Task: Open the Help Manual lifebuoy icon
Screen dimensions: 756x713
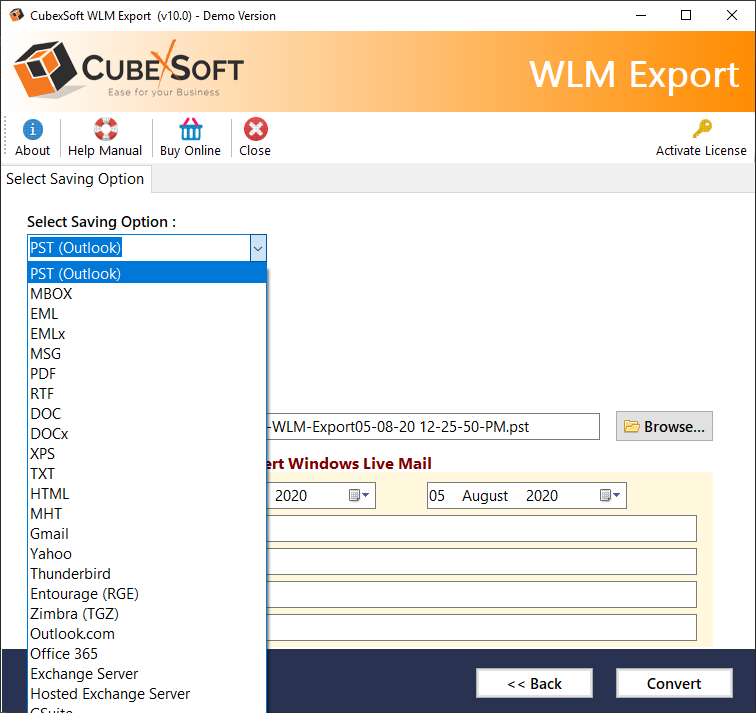Action: (105, 130)
